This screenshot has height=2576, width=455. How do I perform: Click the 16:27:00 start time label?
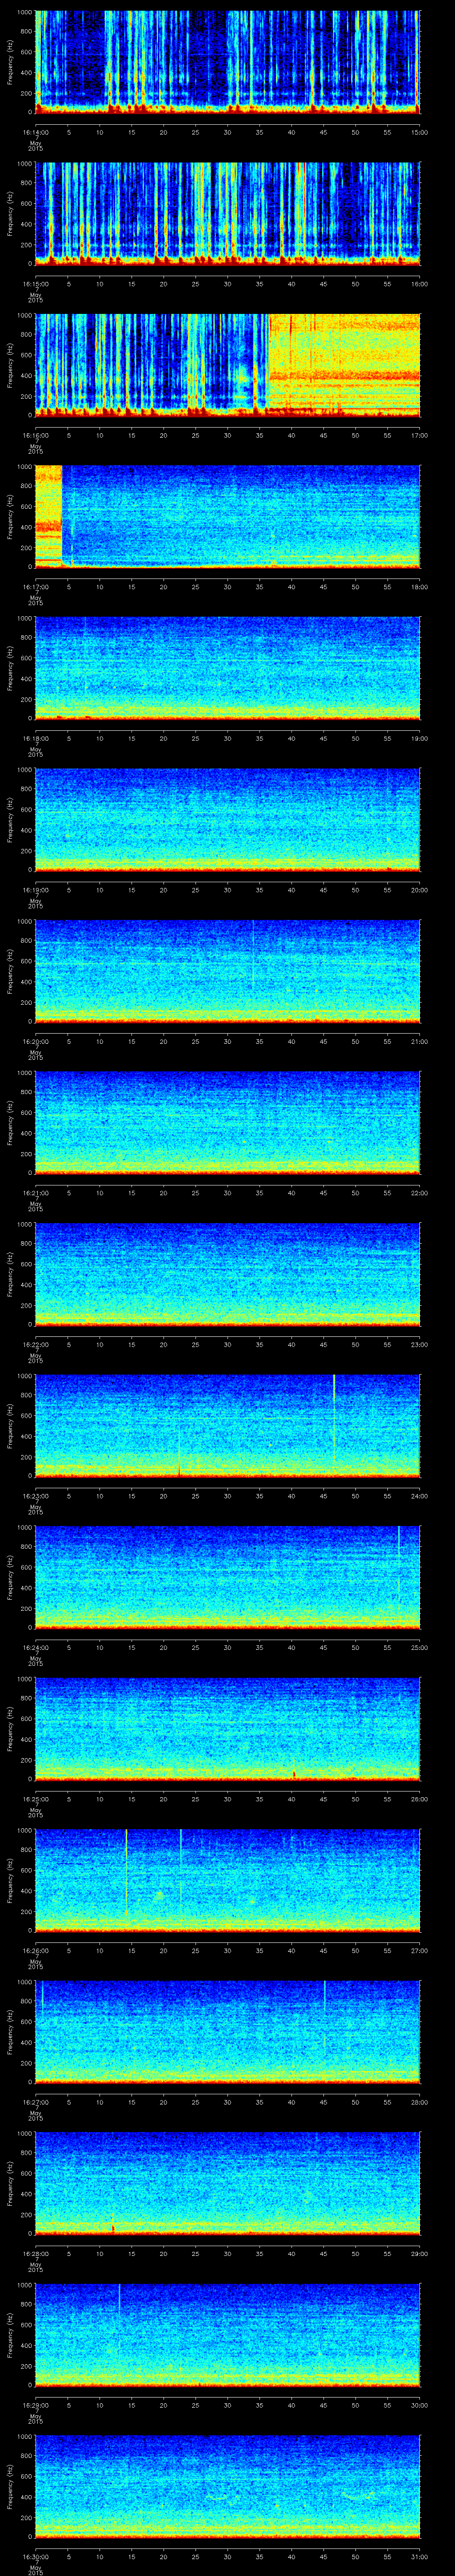point(35,2102)
